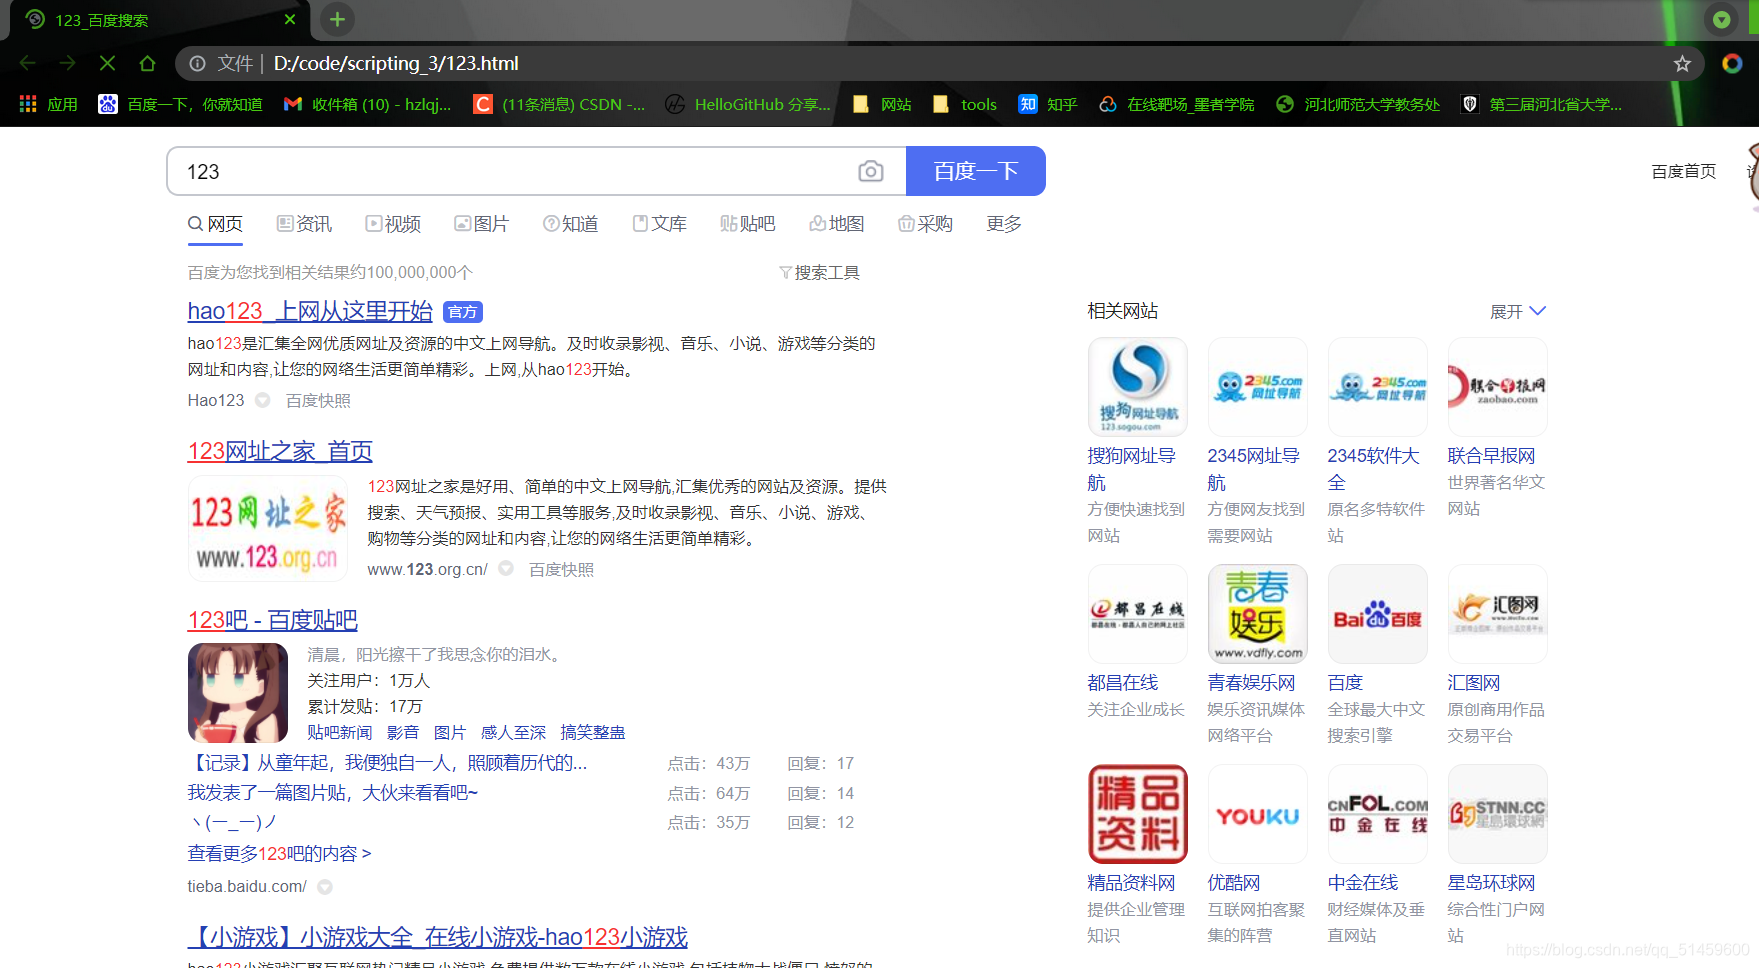Switch to the 视频 tab
This screenshot has width=1759, height=968.
click(393, 224)
